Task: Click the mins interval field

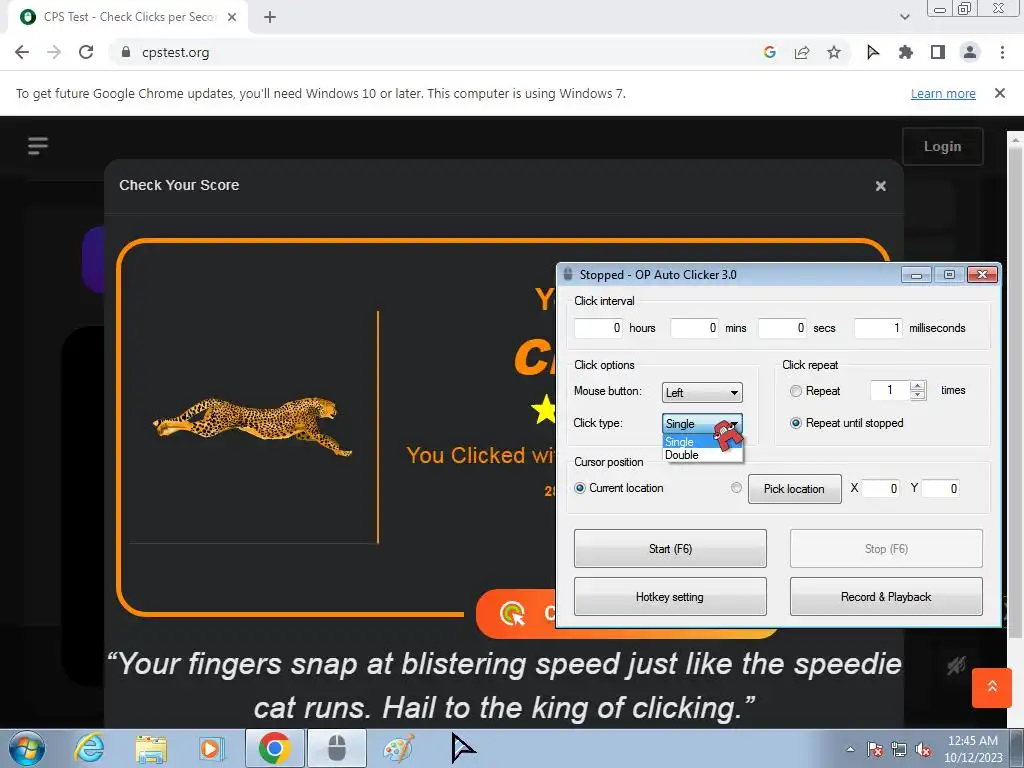Action: [x=694, y=328]
